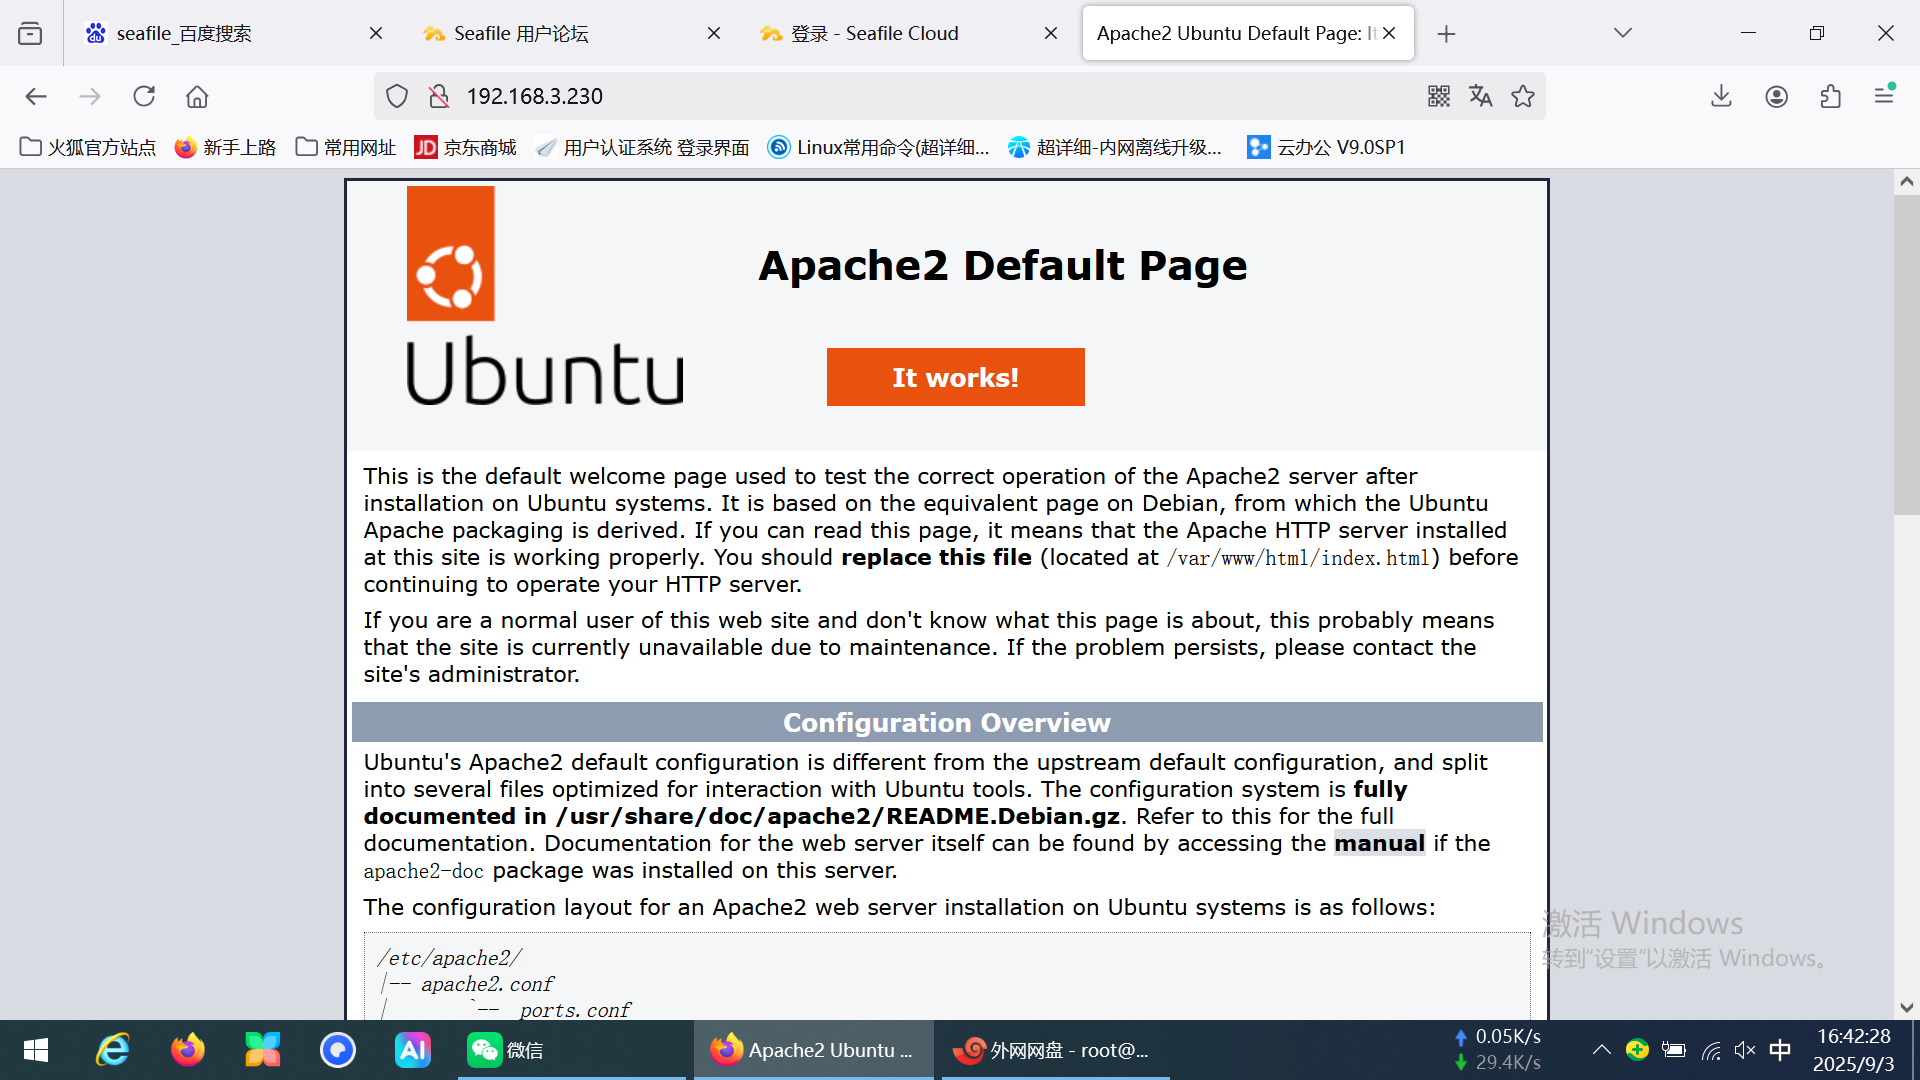Activate 外网网盘 - root@ taskbar window
The width and height of the screenshot is (1920, 1080).
1055,1050
